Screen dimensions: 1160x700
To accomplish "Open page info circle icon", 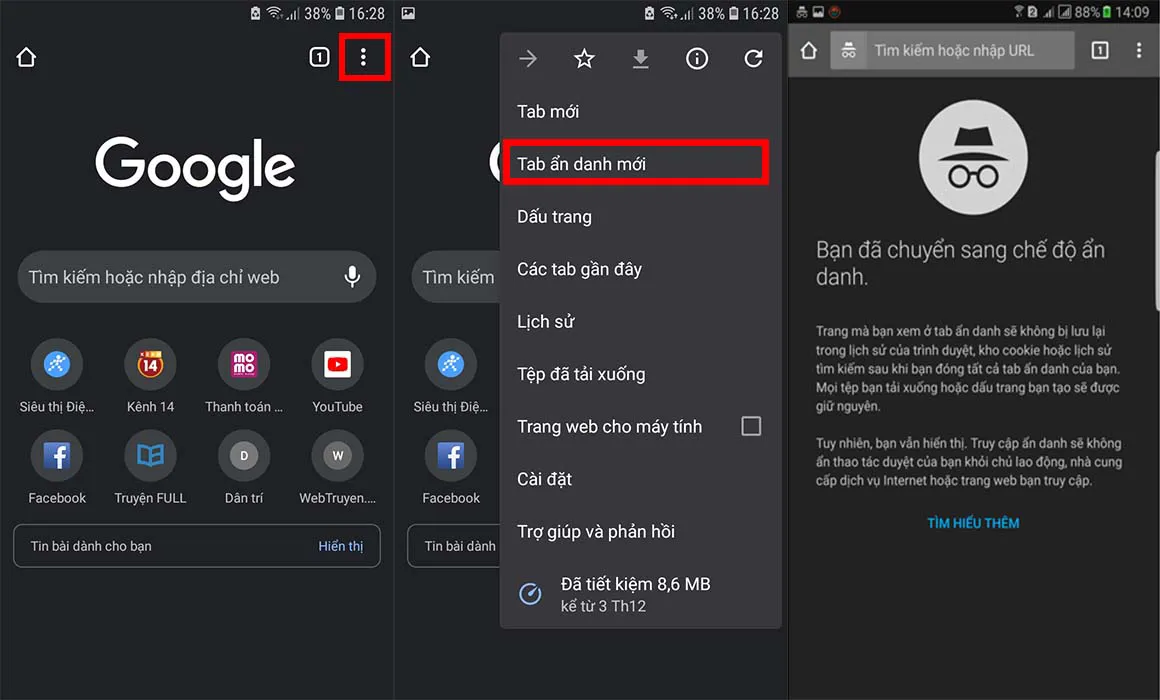I will point(697,59).
